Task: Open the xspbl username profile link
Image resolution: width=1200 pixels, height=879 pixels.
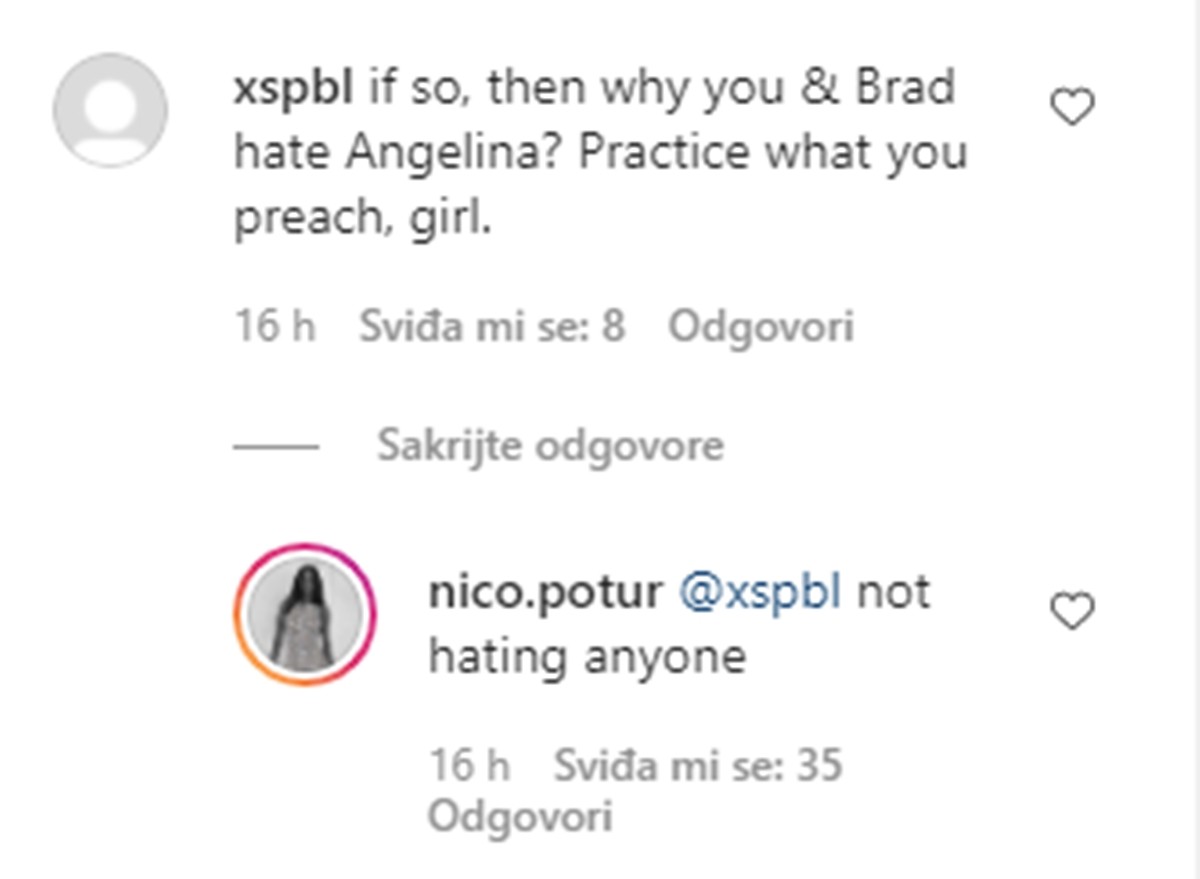Action: 293,89
